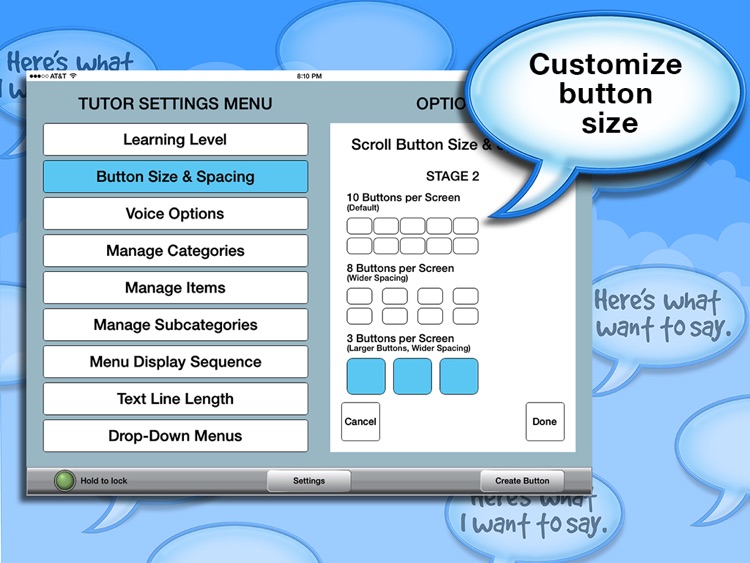750x563 pixels.
Task: Click the 'Hold to lock' text
Action: point(104,481)
